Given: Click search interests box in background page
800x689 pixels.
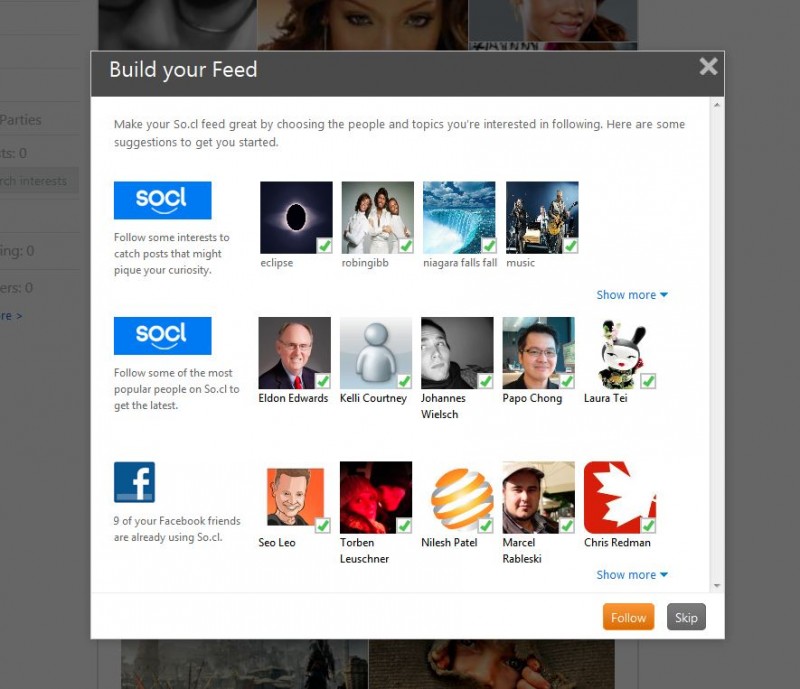Looking at the screenshot, I should click(x=39, y=181).
